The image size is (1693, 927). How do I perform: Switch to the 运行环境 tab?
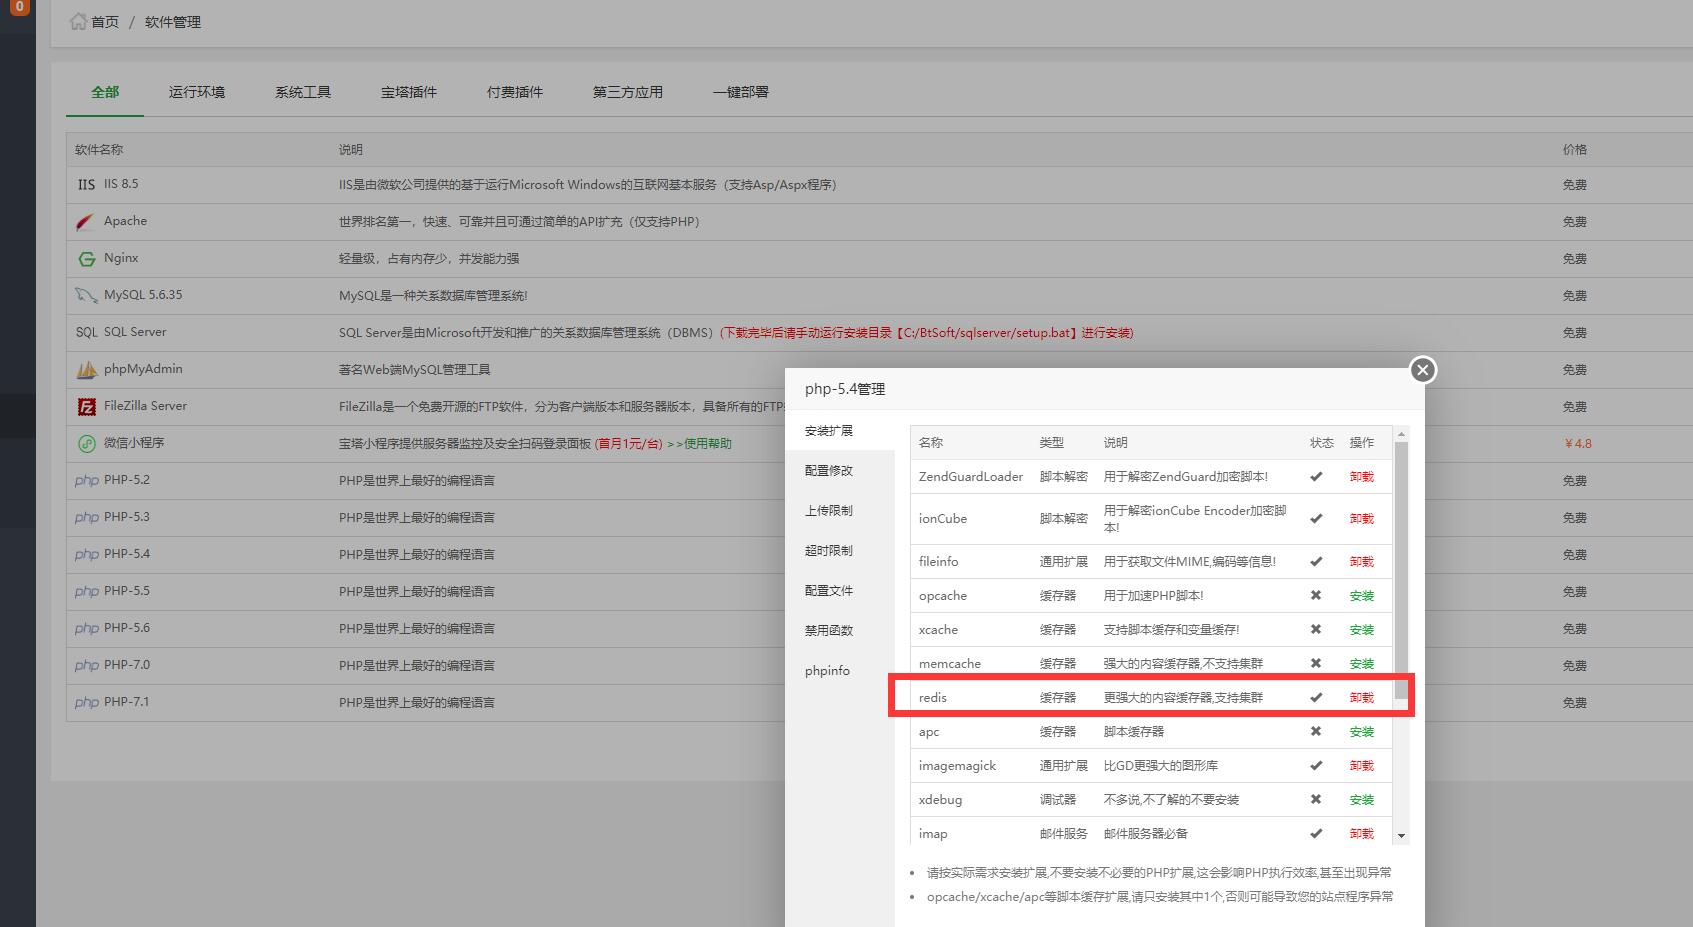click(197, 92)
